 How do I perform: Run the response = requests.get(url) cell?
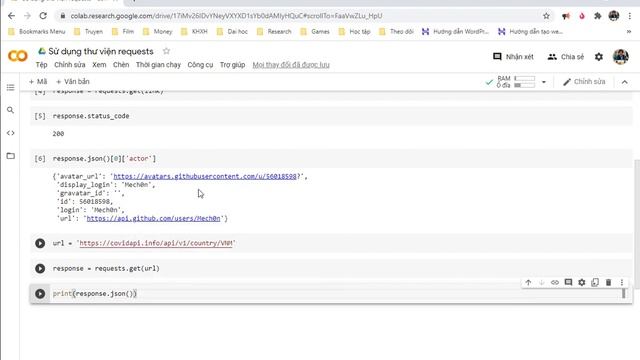pyautogui.click(x=40, y=269)
